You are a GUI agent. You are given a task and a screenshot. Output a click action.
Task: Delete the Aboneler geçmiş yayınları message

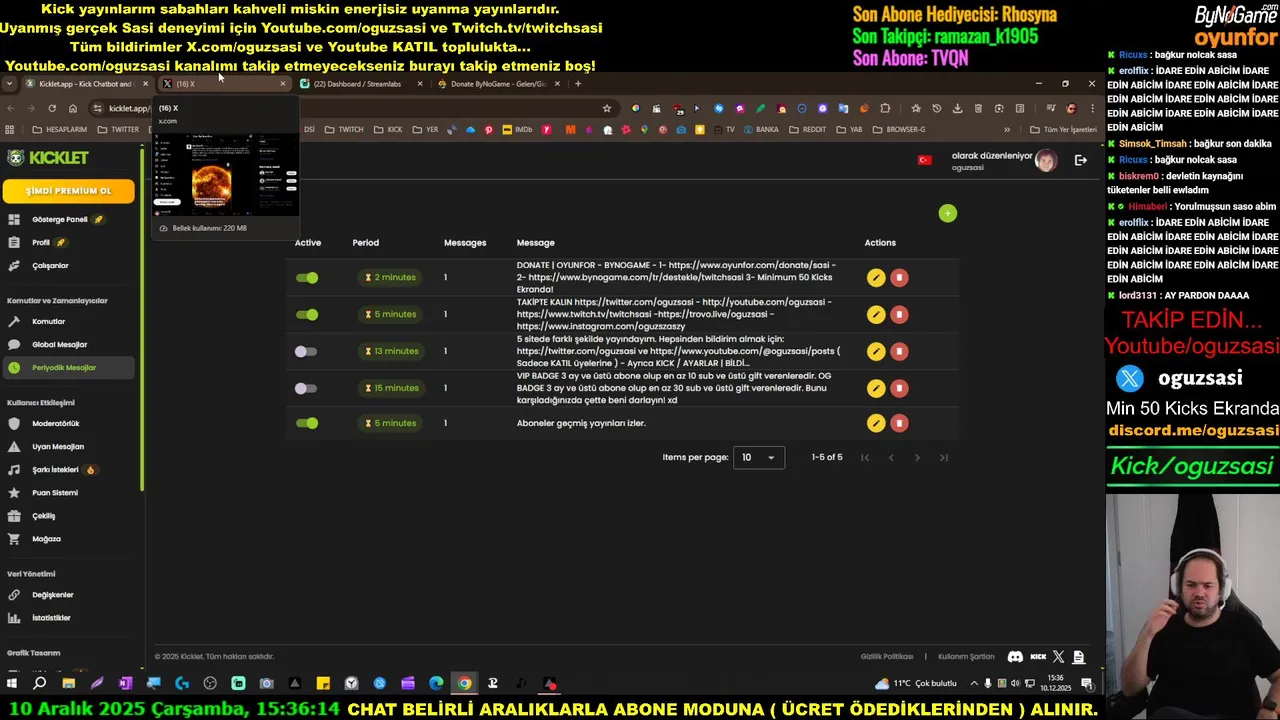point(899,423)
